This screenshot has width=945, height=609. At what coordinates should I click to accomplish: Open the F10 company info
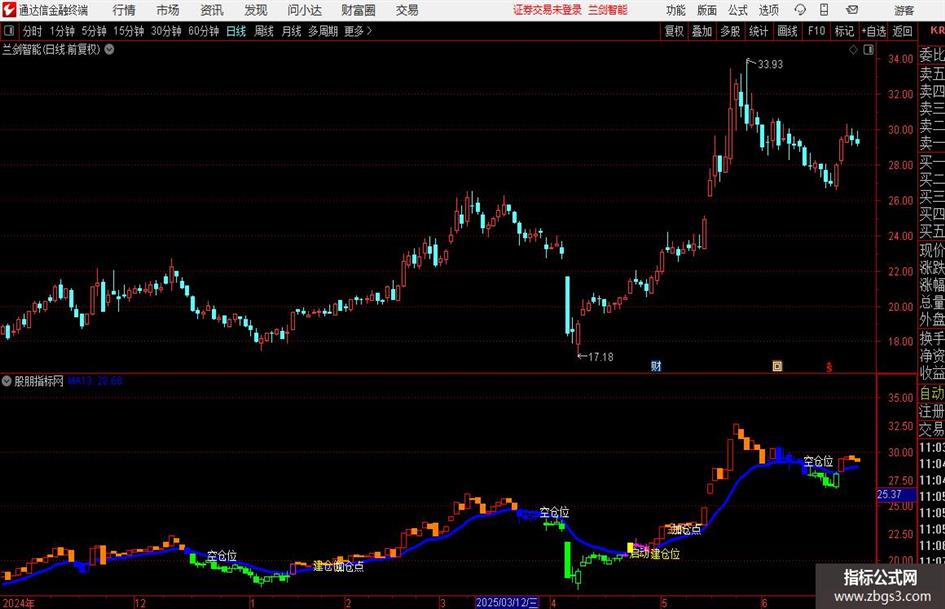[816, 31]
